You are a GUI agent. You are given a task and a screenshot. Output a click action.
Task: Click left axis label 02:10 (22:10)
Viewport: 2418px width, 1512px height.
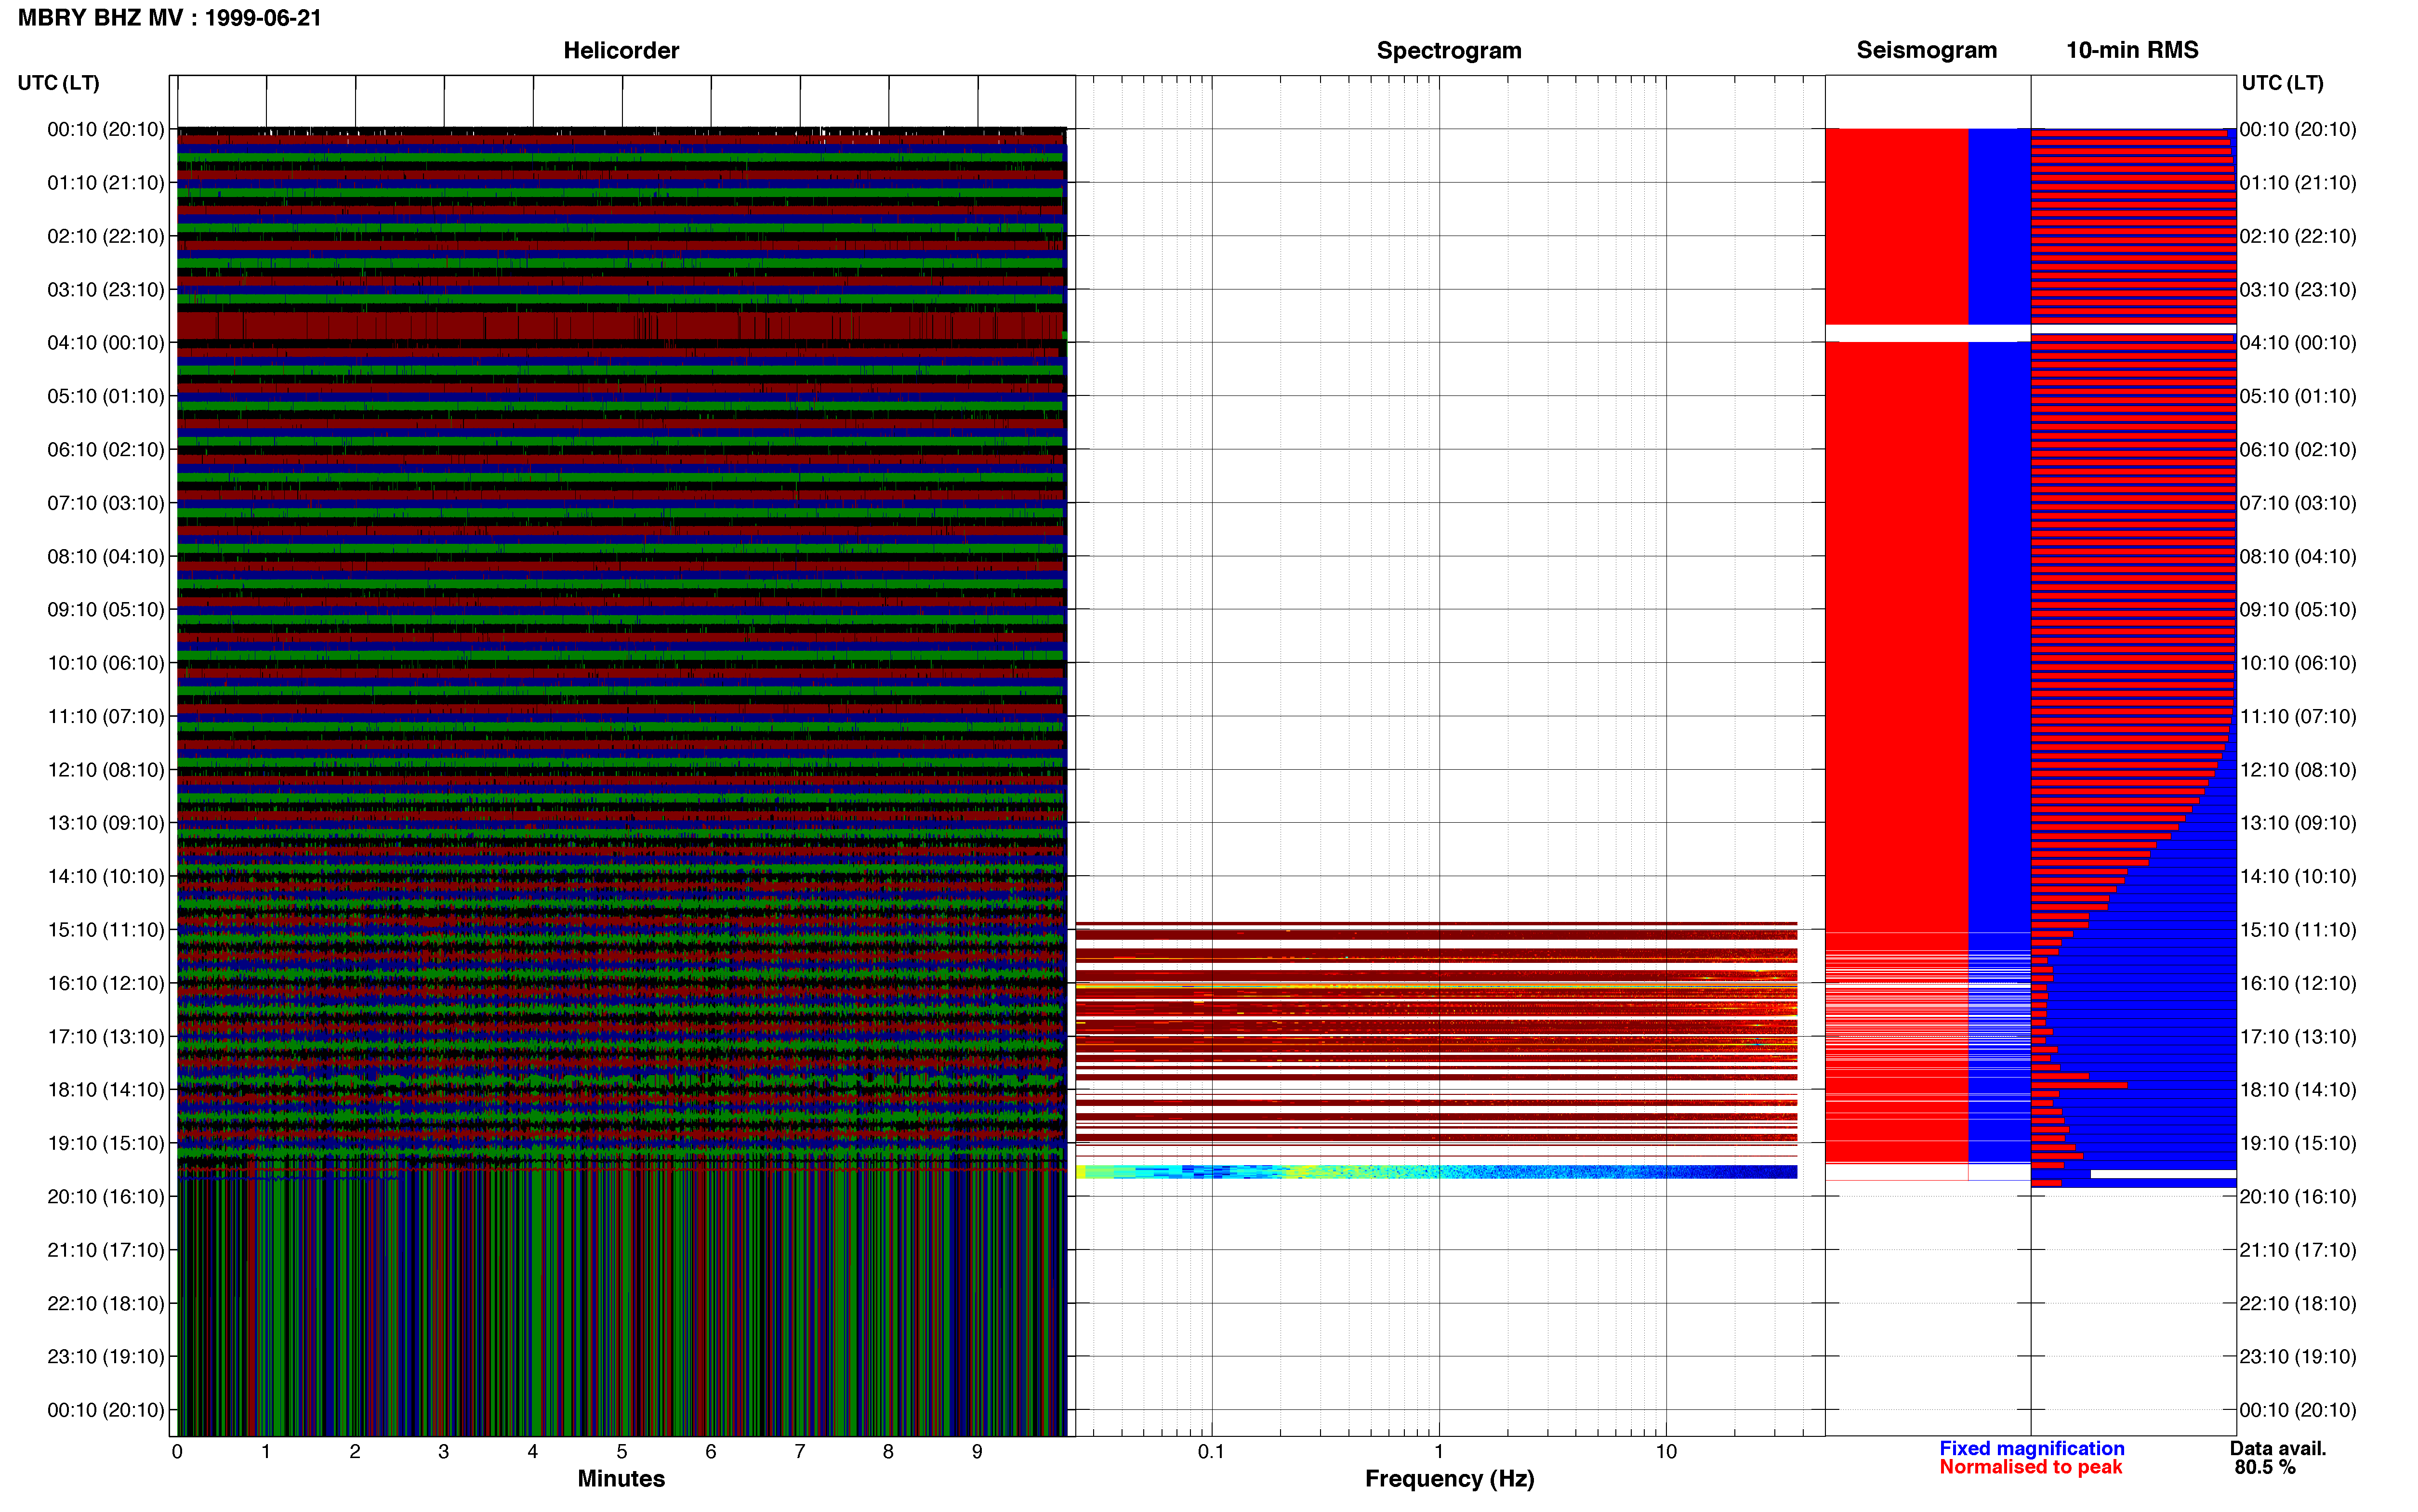pyautogui.click(x=106, y=236)
